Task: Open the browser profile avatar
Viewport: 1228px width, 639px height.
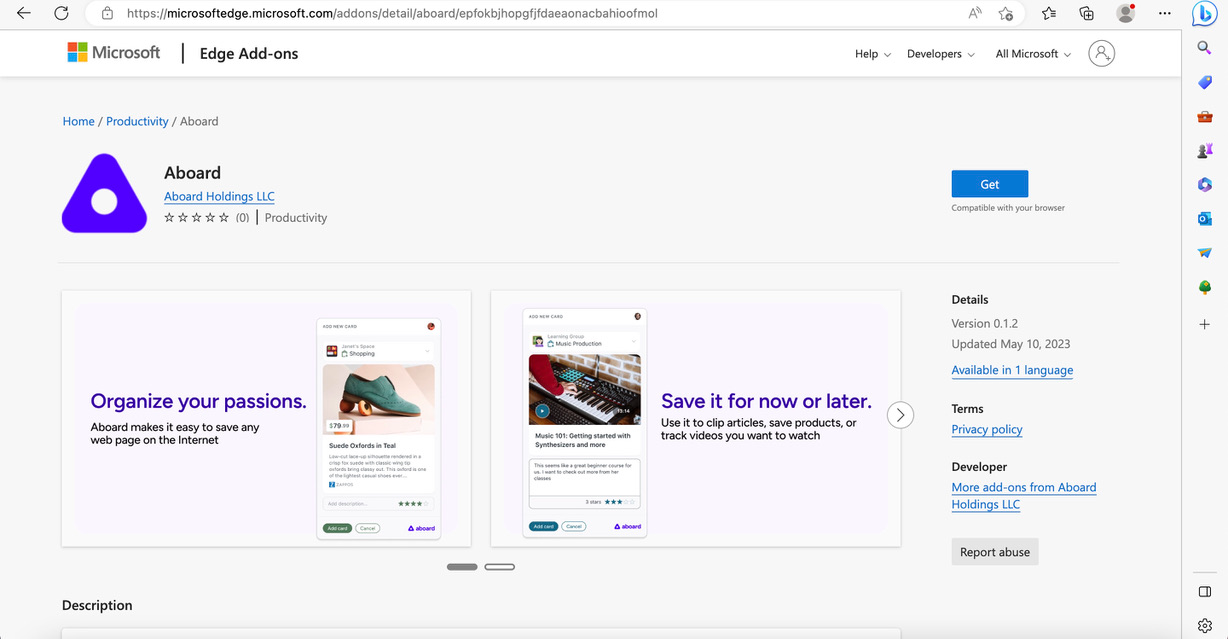Action: pos(1126,14)
